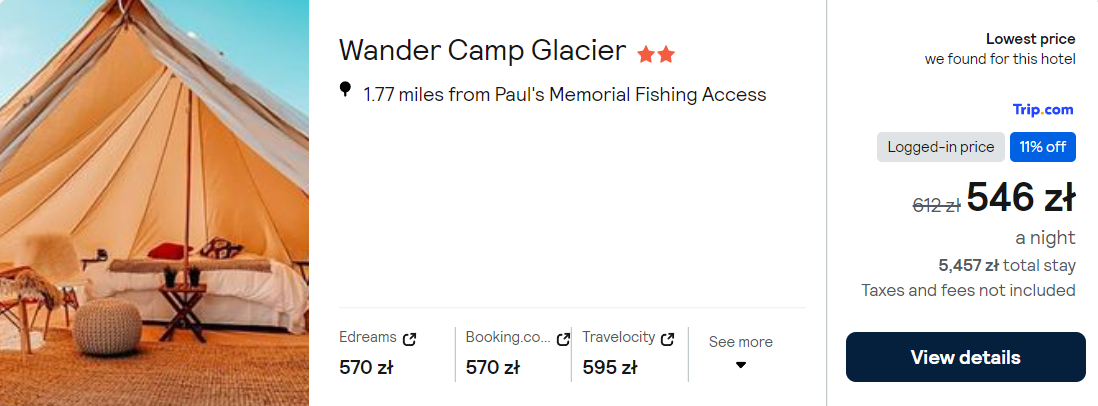
Task: Click the Booking.com external link icon
Action: pos(563,339)
